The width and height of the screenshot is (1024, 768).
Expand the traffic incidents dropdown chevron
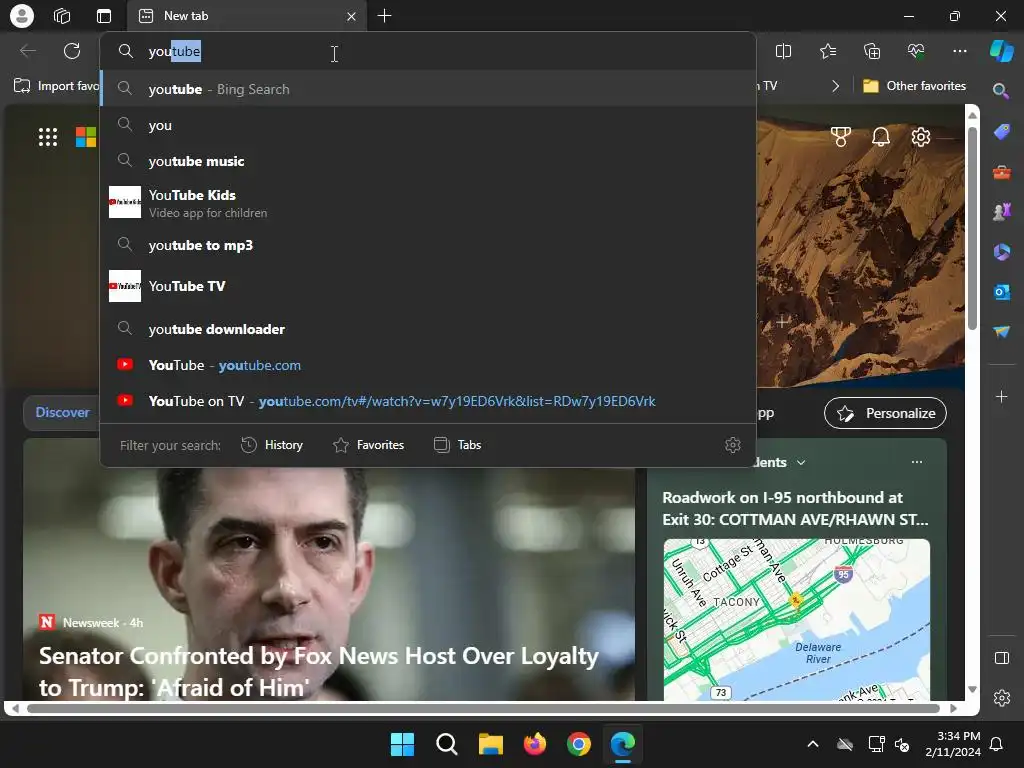[x=801, y=462]
